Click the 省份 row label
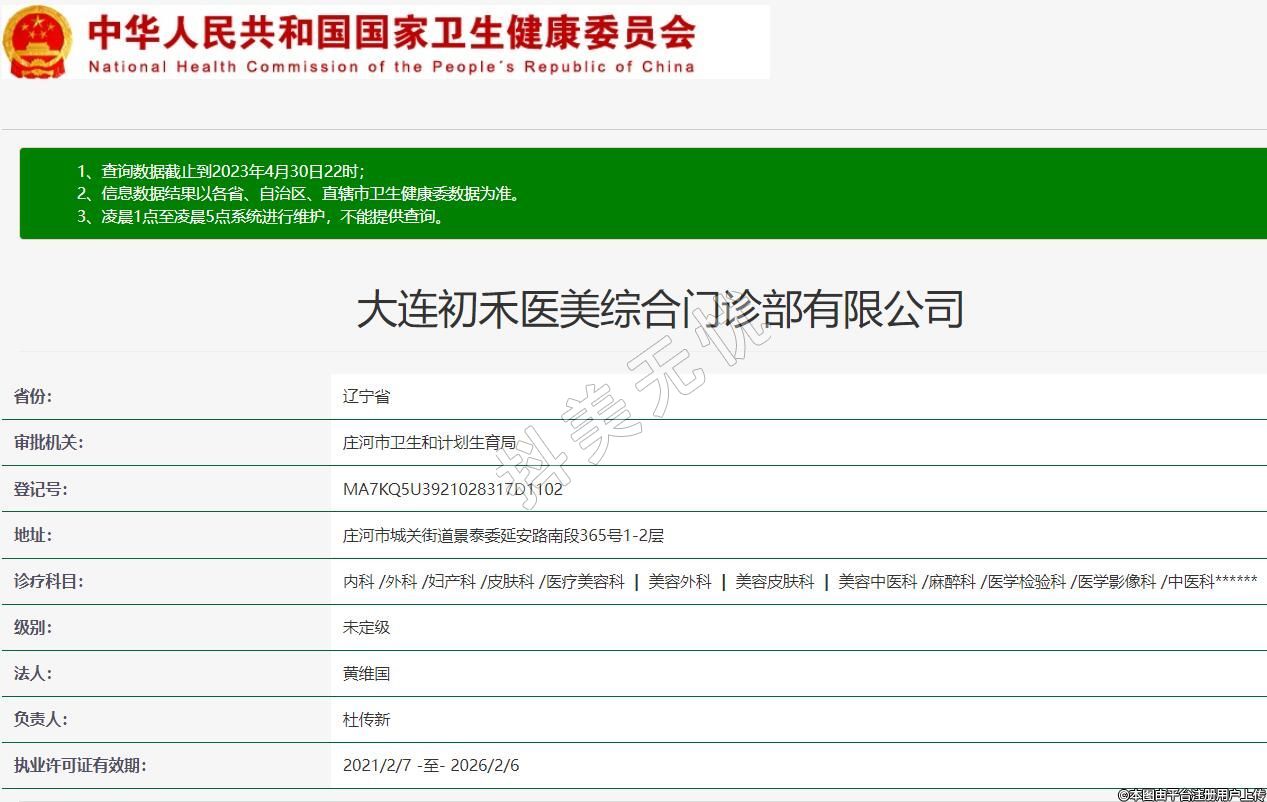This screenshot has width=1267, height=802. [x=33, y=396]
